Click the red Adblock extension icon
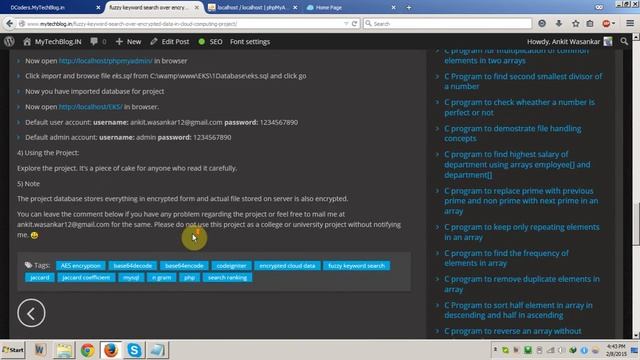This screenshot has width=640, height=360. [x=606, y=24]
